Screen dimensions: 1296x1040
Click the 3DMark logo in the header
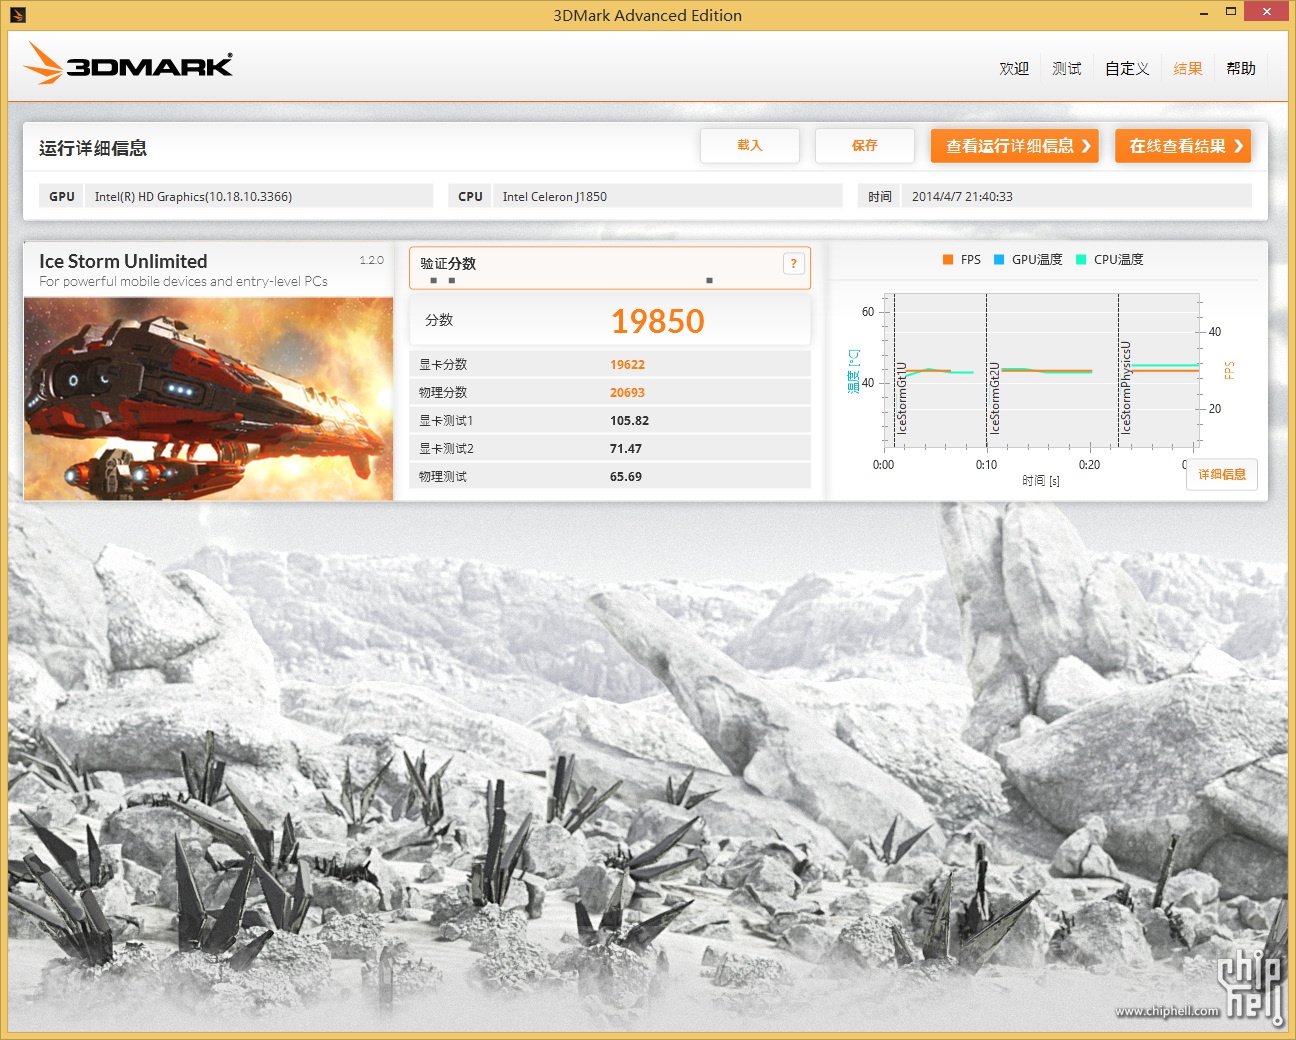tap(128, 64)
